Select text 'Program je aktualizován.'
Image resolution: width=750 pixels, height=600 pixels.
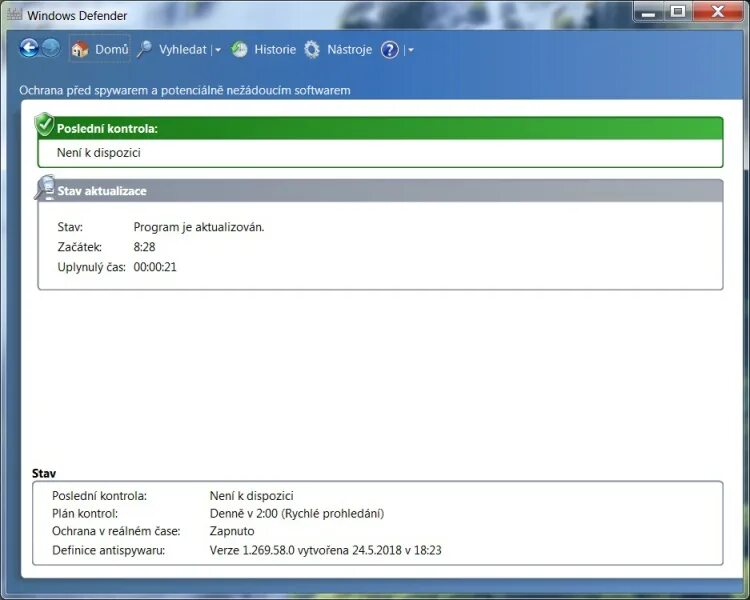coord(199,227)
